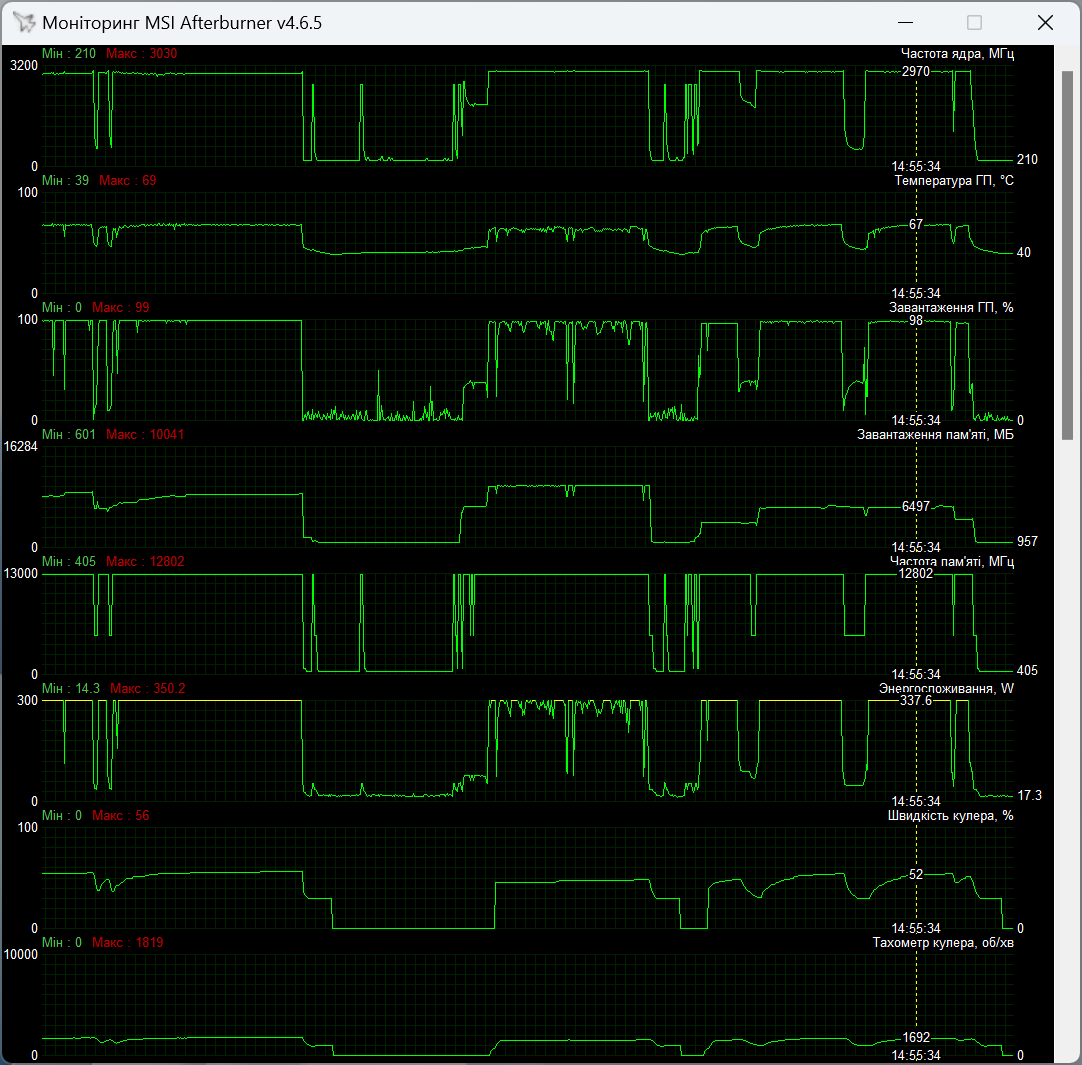The height and width of the screenshot is (1065, 1082).
Task: Click the 'Частота ядра, МГц' graph title
Action: (957, 54)
